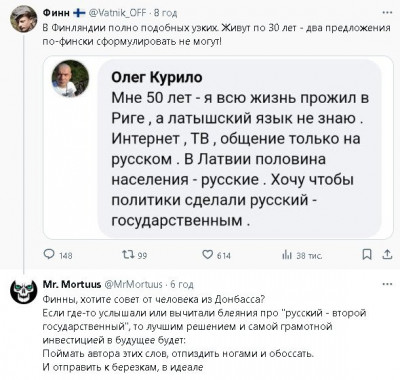The width and height of the screenshot is (400, 380).
Task: Open more options for Финн's tweet
Action: tap(387, 12)
